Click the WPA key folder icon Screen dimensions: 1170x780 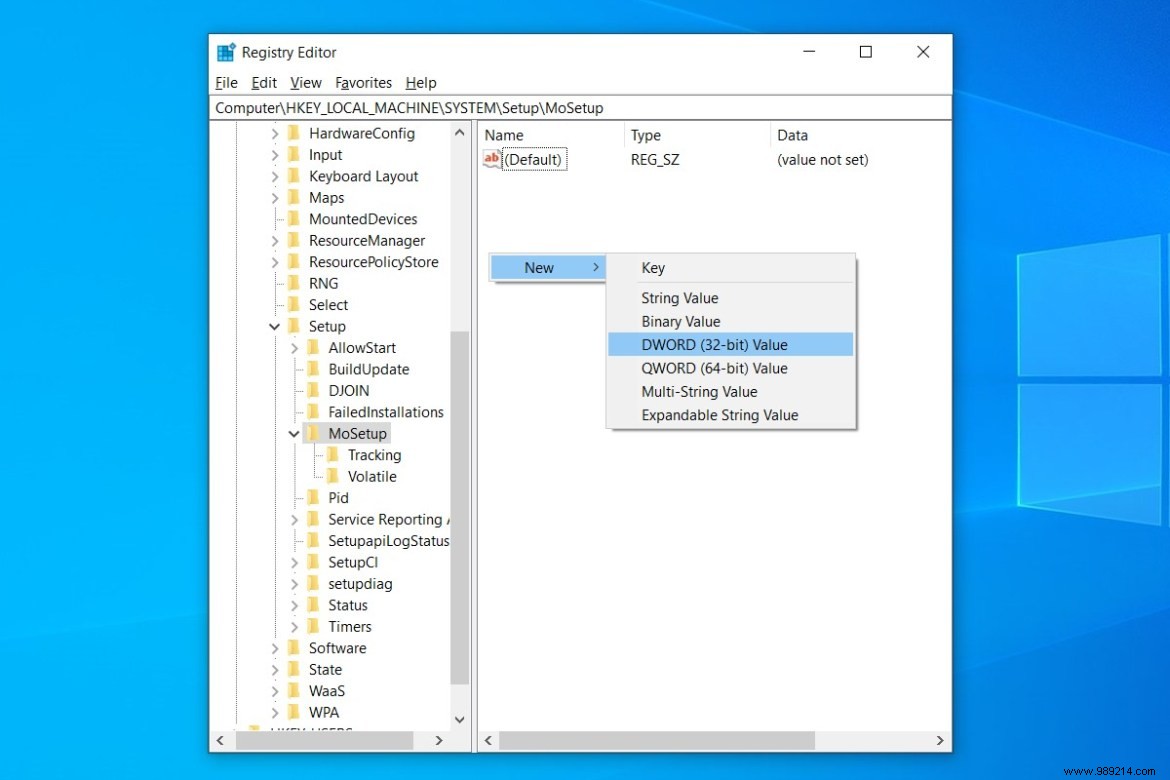point(294,712)
